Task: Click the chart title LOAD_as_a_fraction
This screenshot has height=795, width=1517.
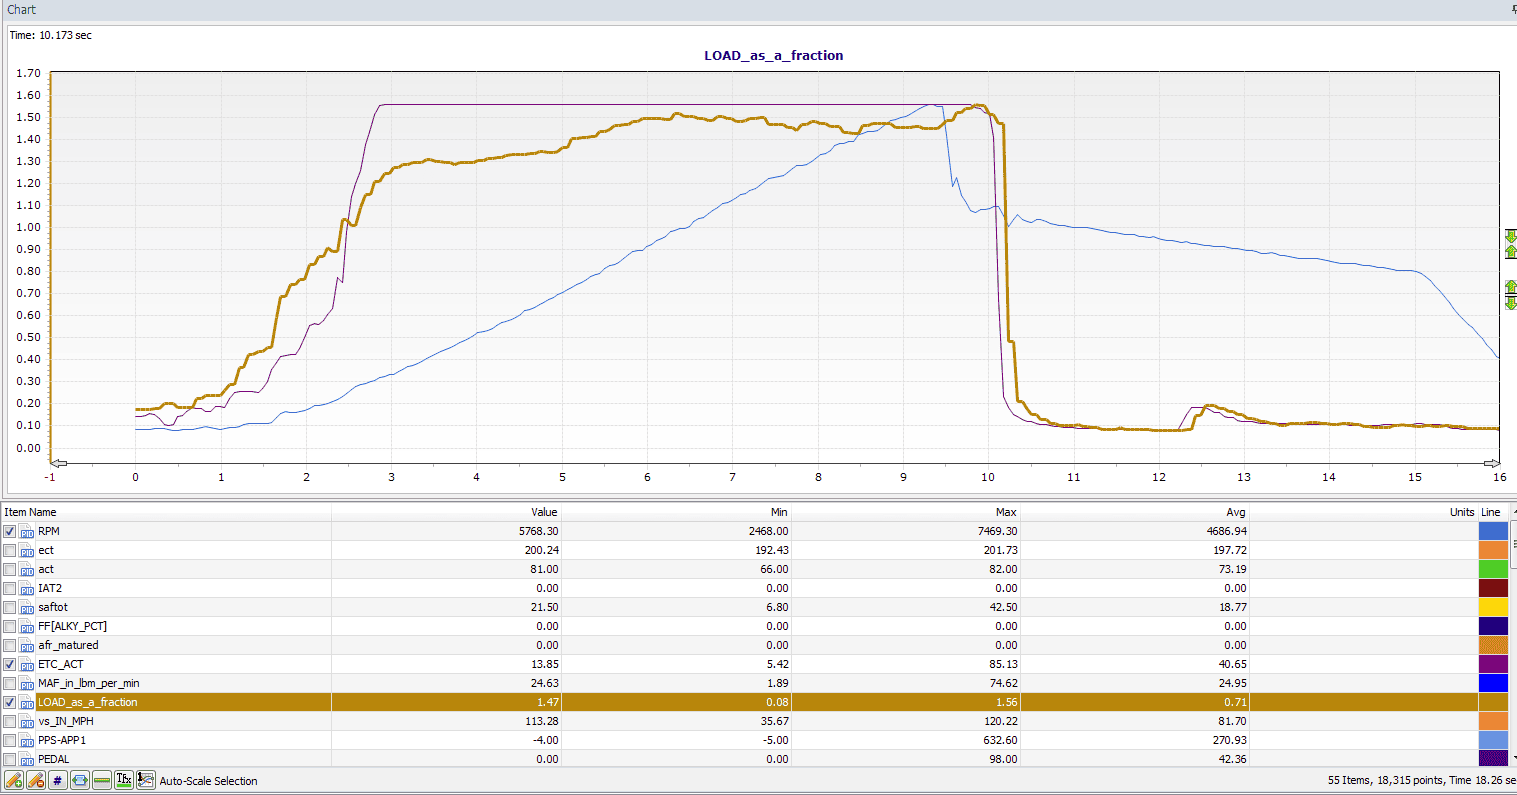Action: tap(774, 56)
